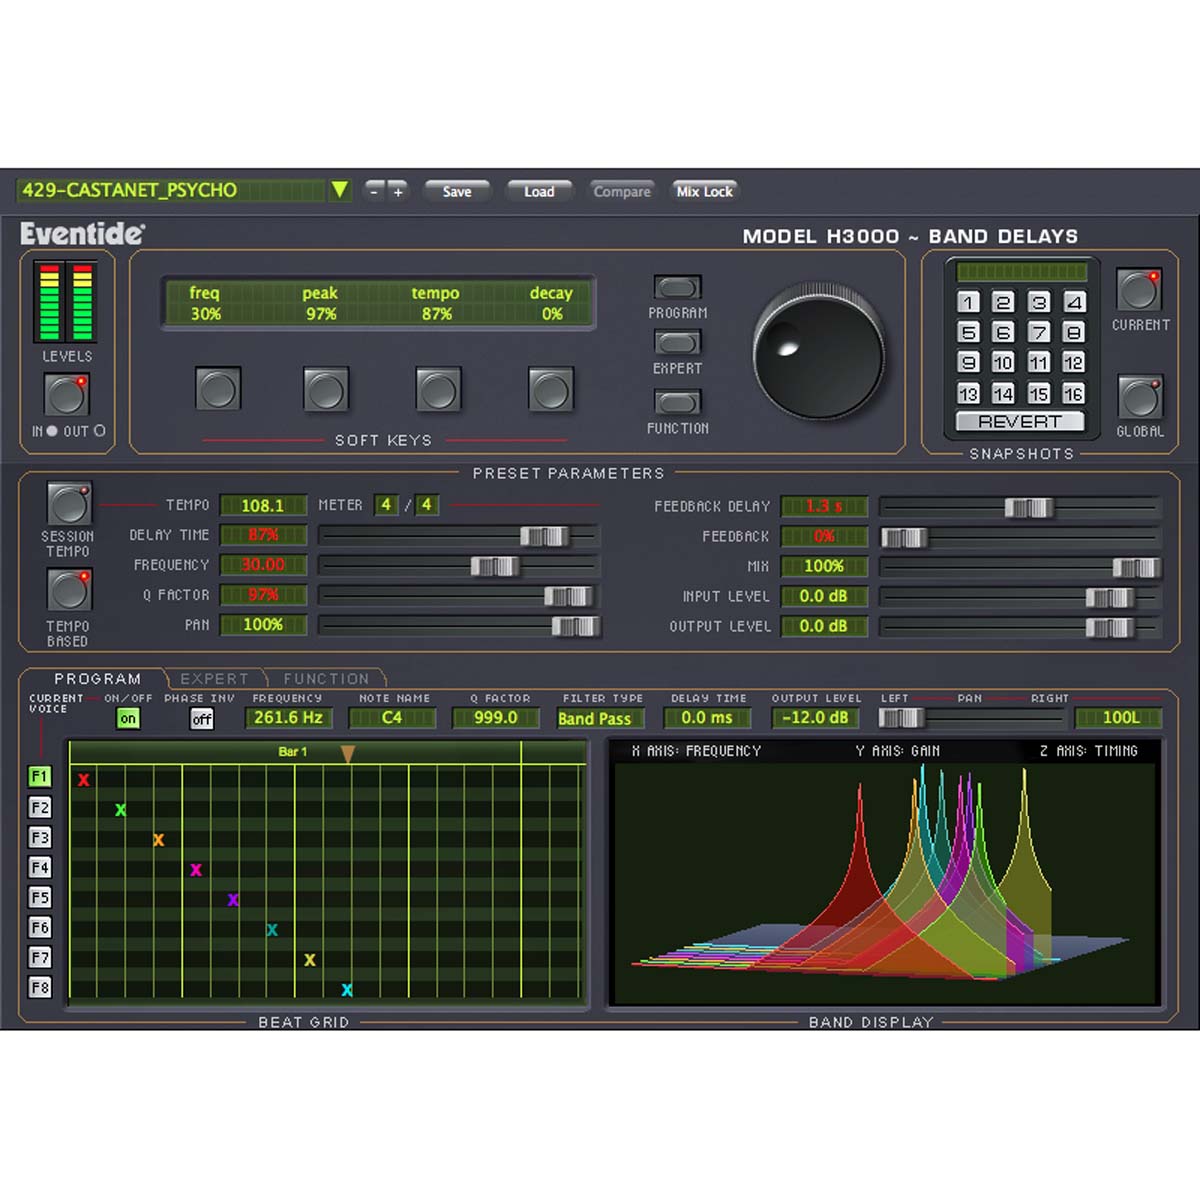This screenshot has height=1200, width=1200.
Task: Open the Band Pass filter type selector
Action: (599, 718)
